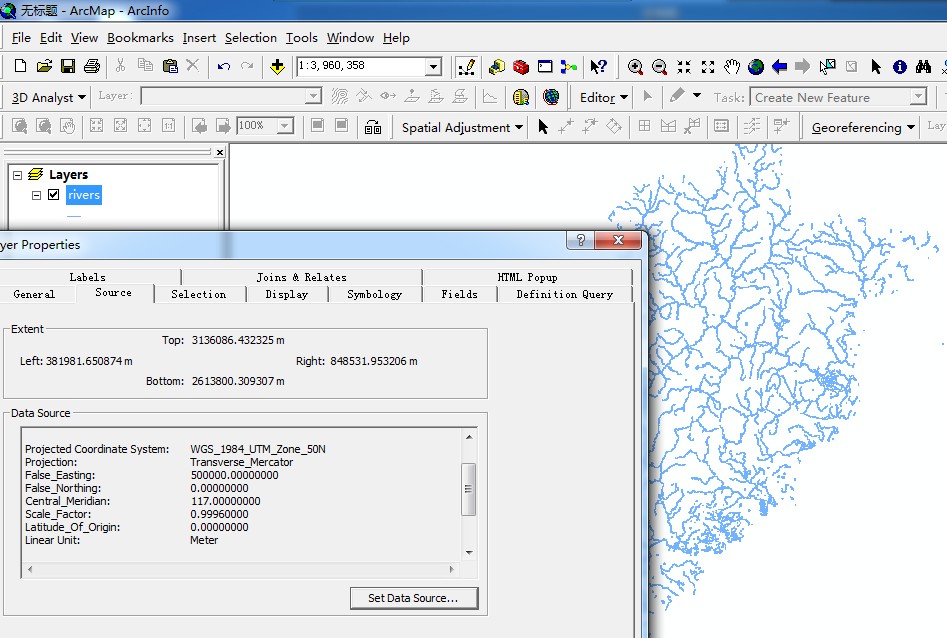Screen dimensions: 947x638
Task: Expand the Layer selection combo box
Action: 313,96
